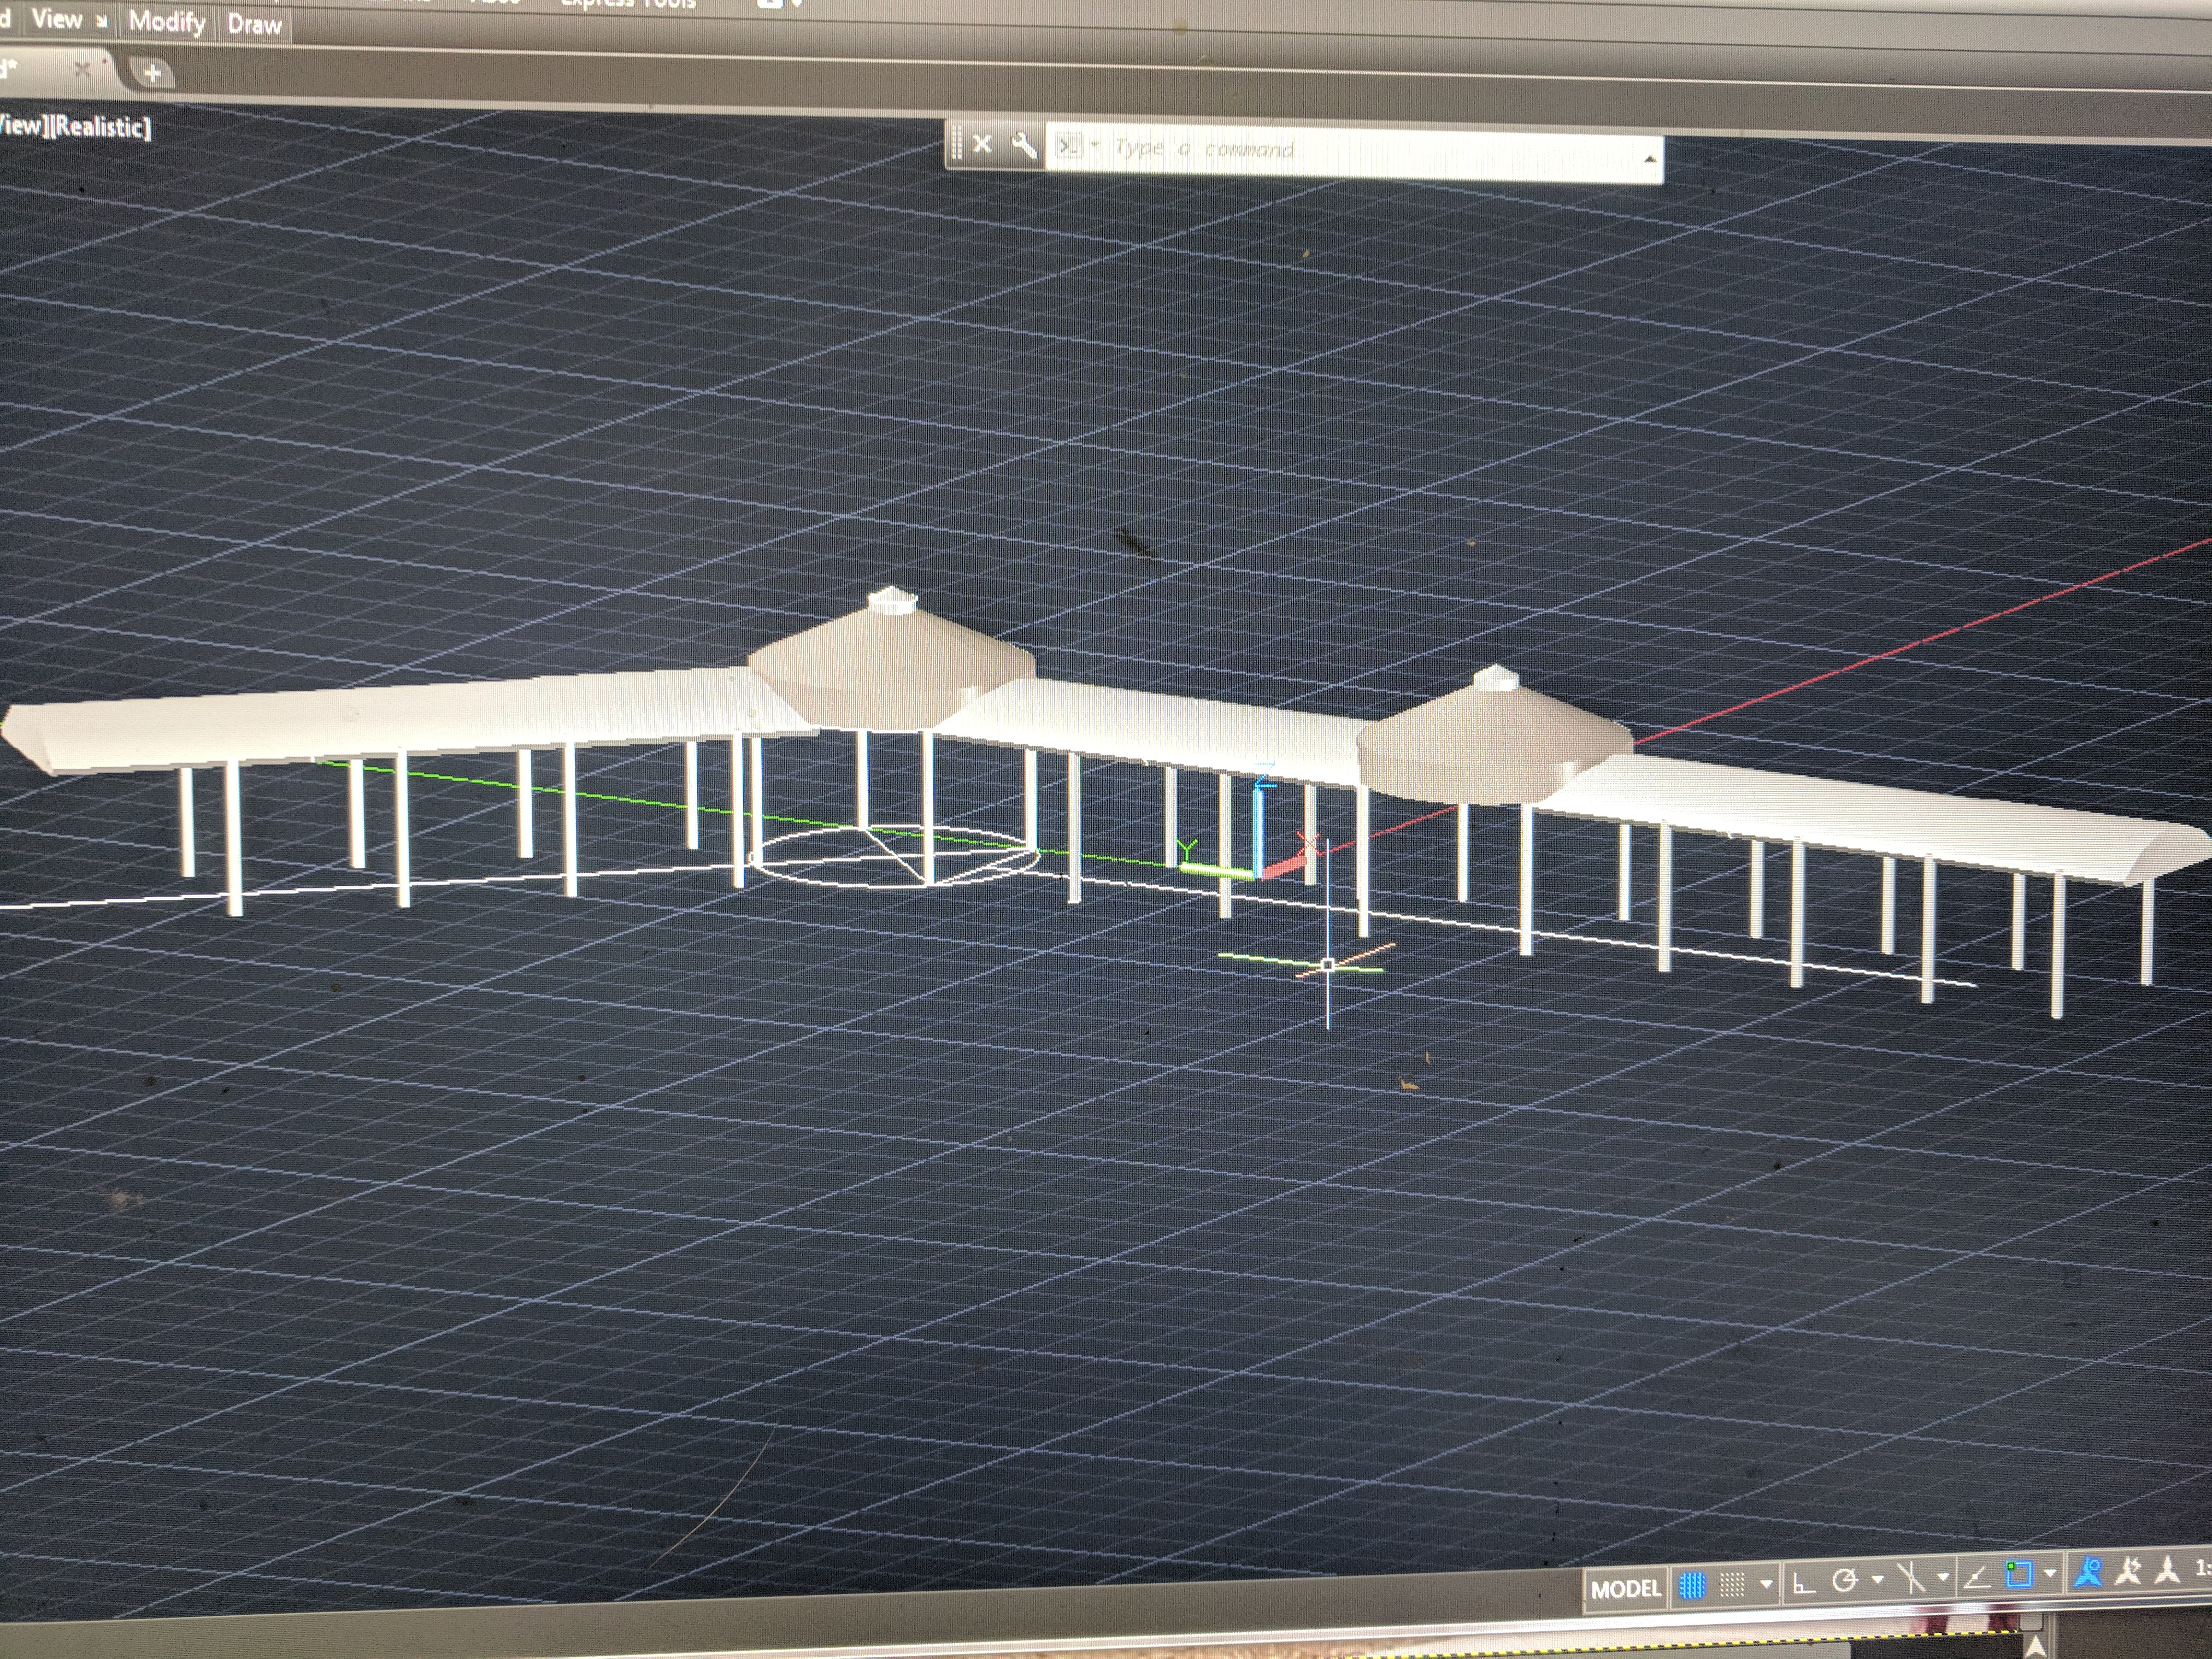The height and width of the screenshot is (1659, 2212).
Task: Open object snap options dropdown arrow
Action: [x=2050, y=1574]
